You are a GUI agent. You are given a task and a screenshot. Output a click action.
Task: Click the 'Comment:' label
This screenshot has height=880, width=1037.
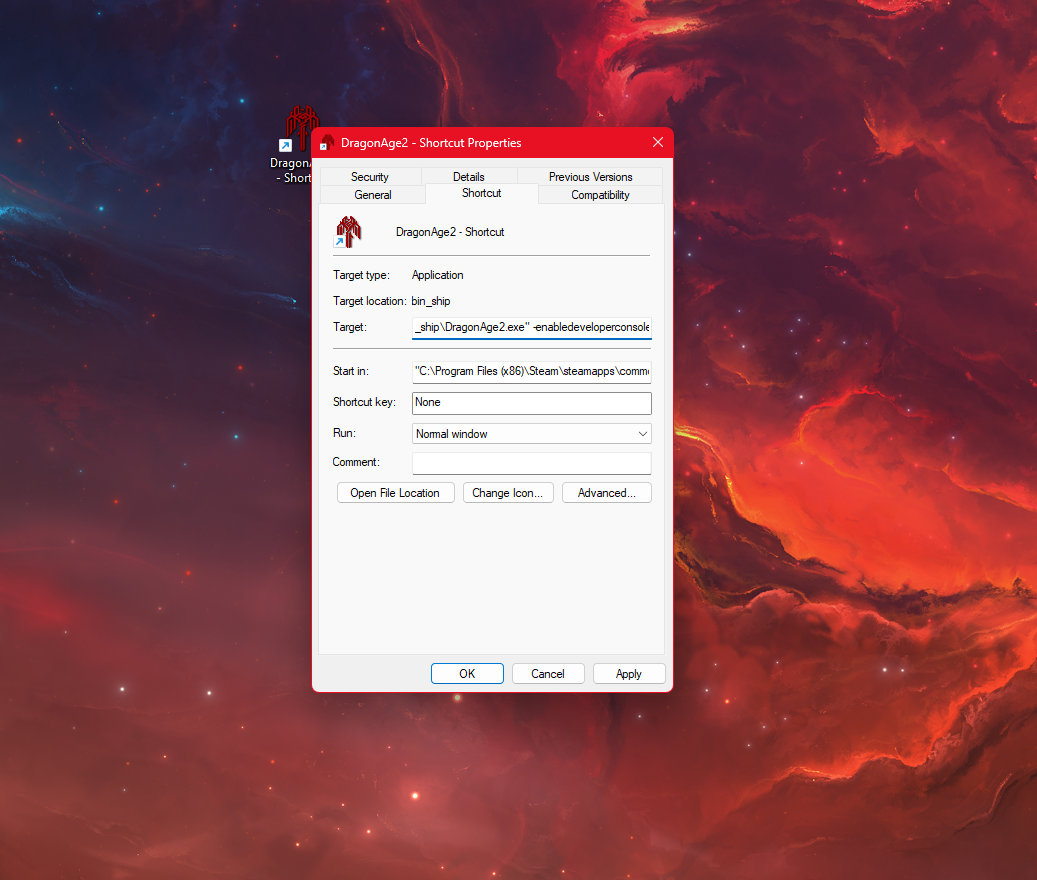[356, 462]
